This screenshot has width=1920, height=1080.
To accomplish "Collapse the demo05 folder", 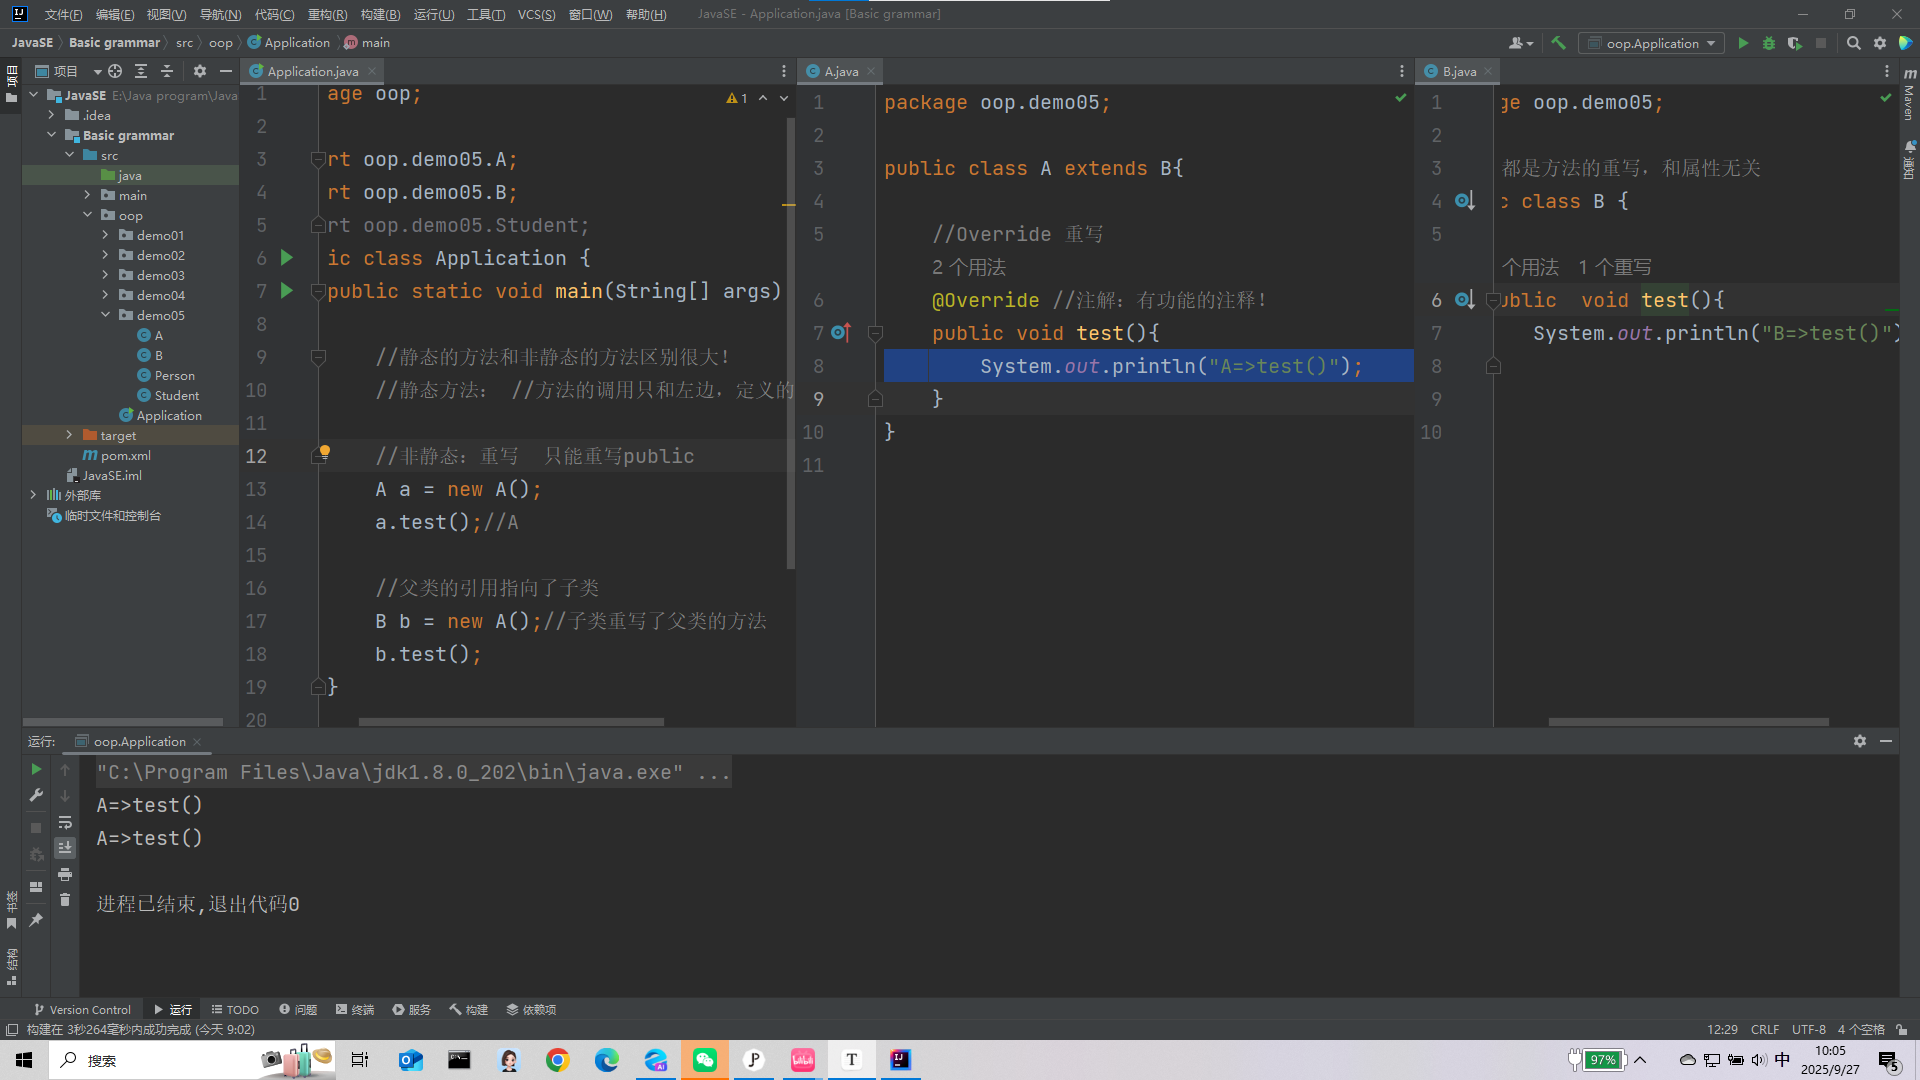I will (x=105, y=315).
